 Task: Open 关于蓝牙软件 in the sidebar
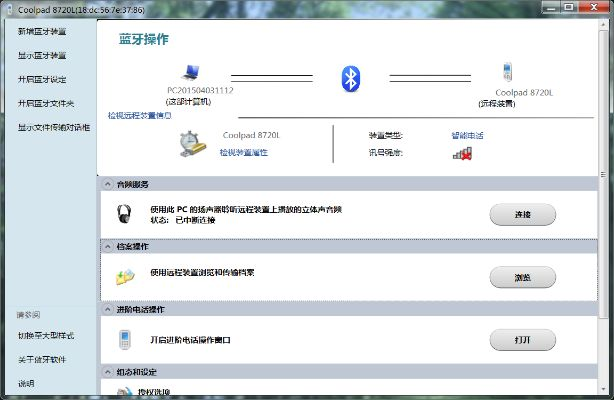pyautogui.click(x=42, y=359)
